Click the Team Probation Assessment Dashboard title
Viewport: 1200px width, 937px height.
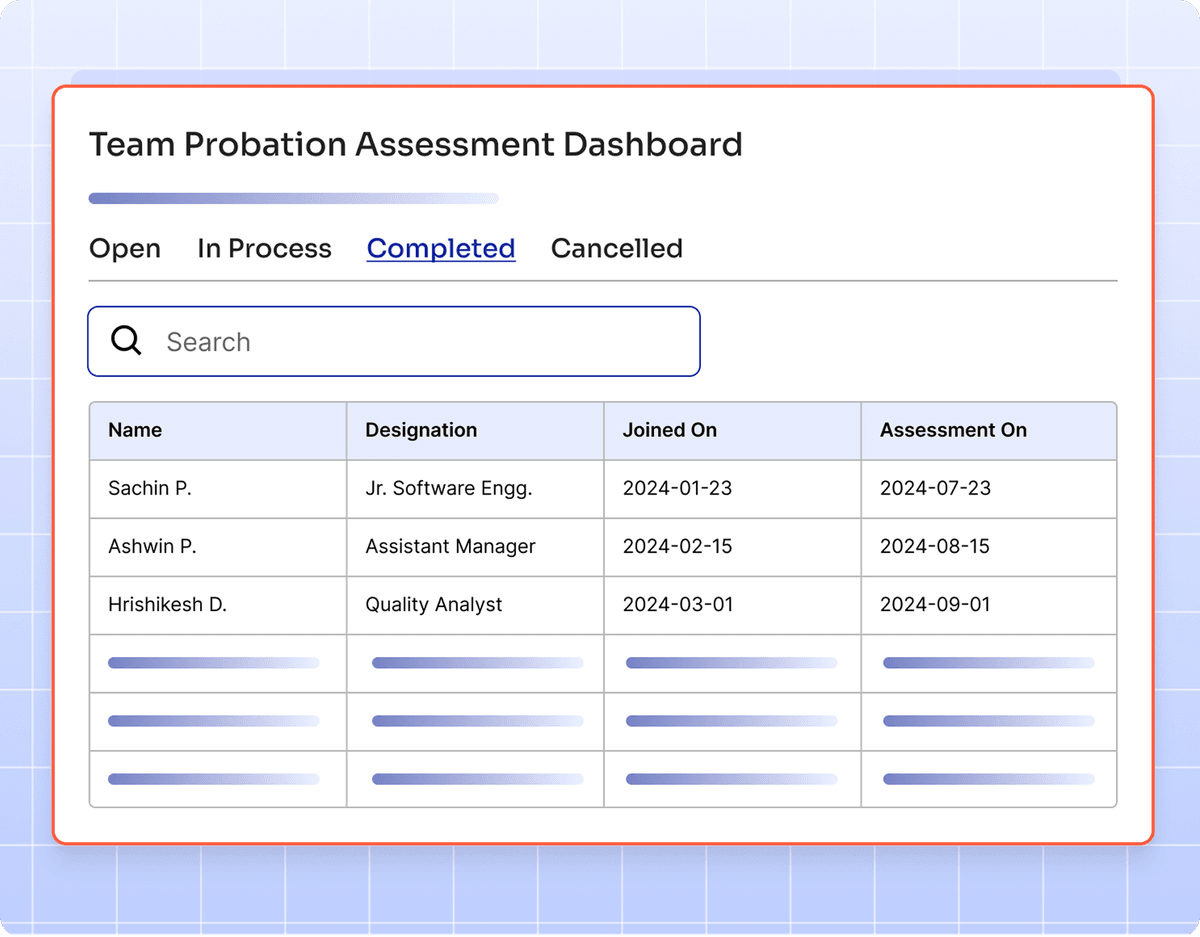click(416, 145)
